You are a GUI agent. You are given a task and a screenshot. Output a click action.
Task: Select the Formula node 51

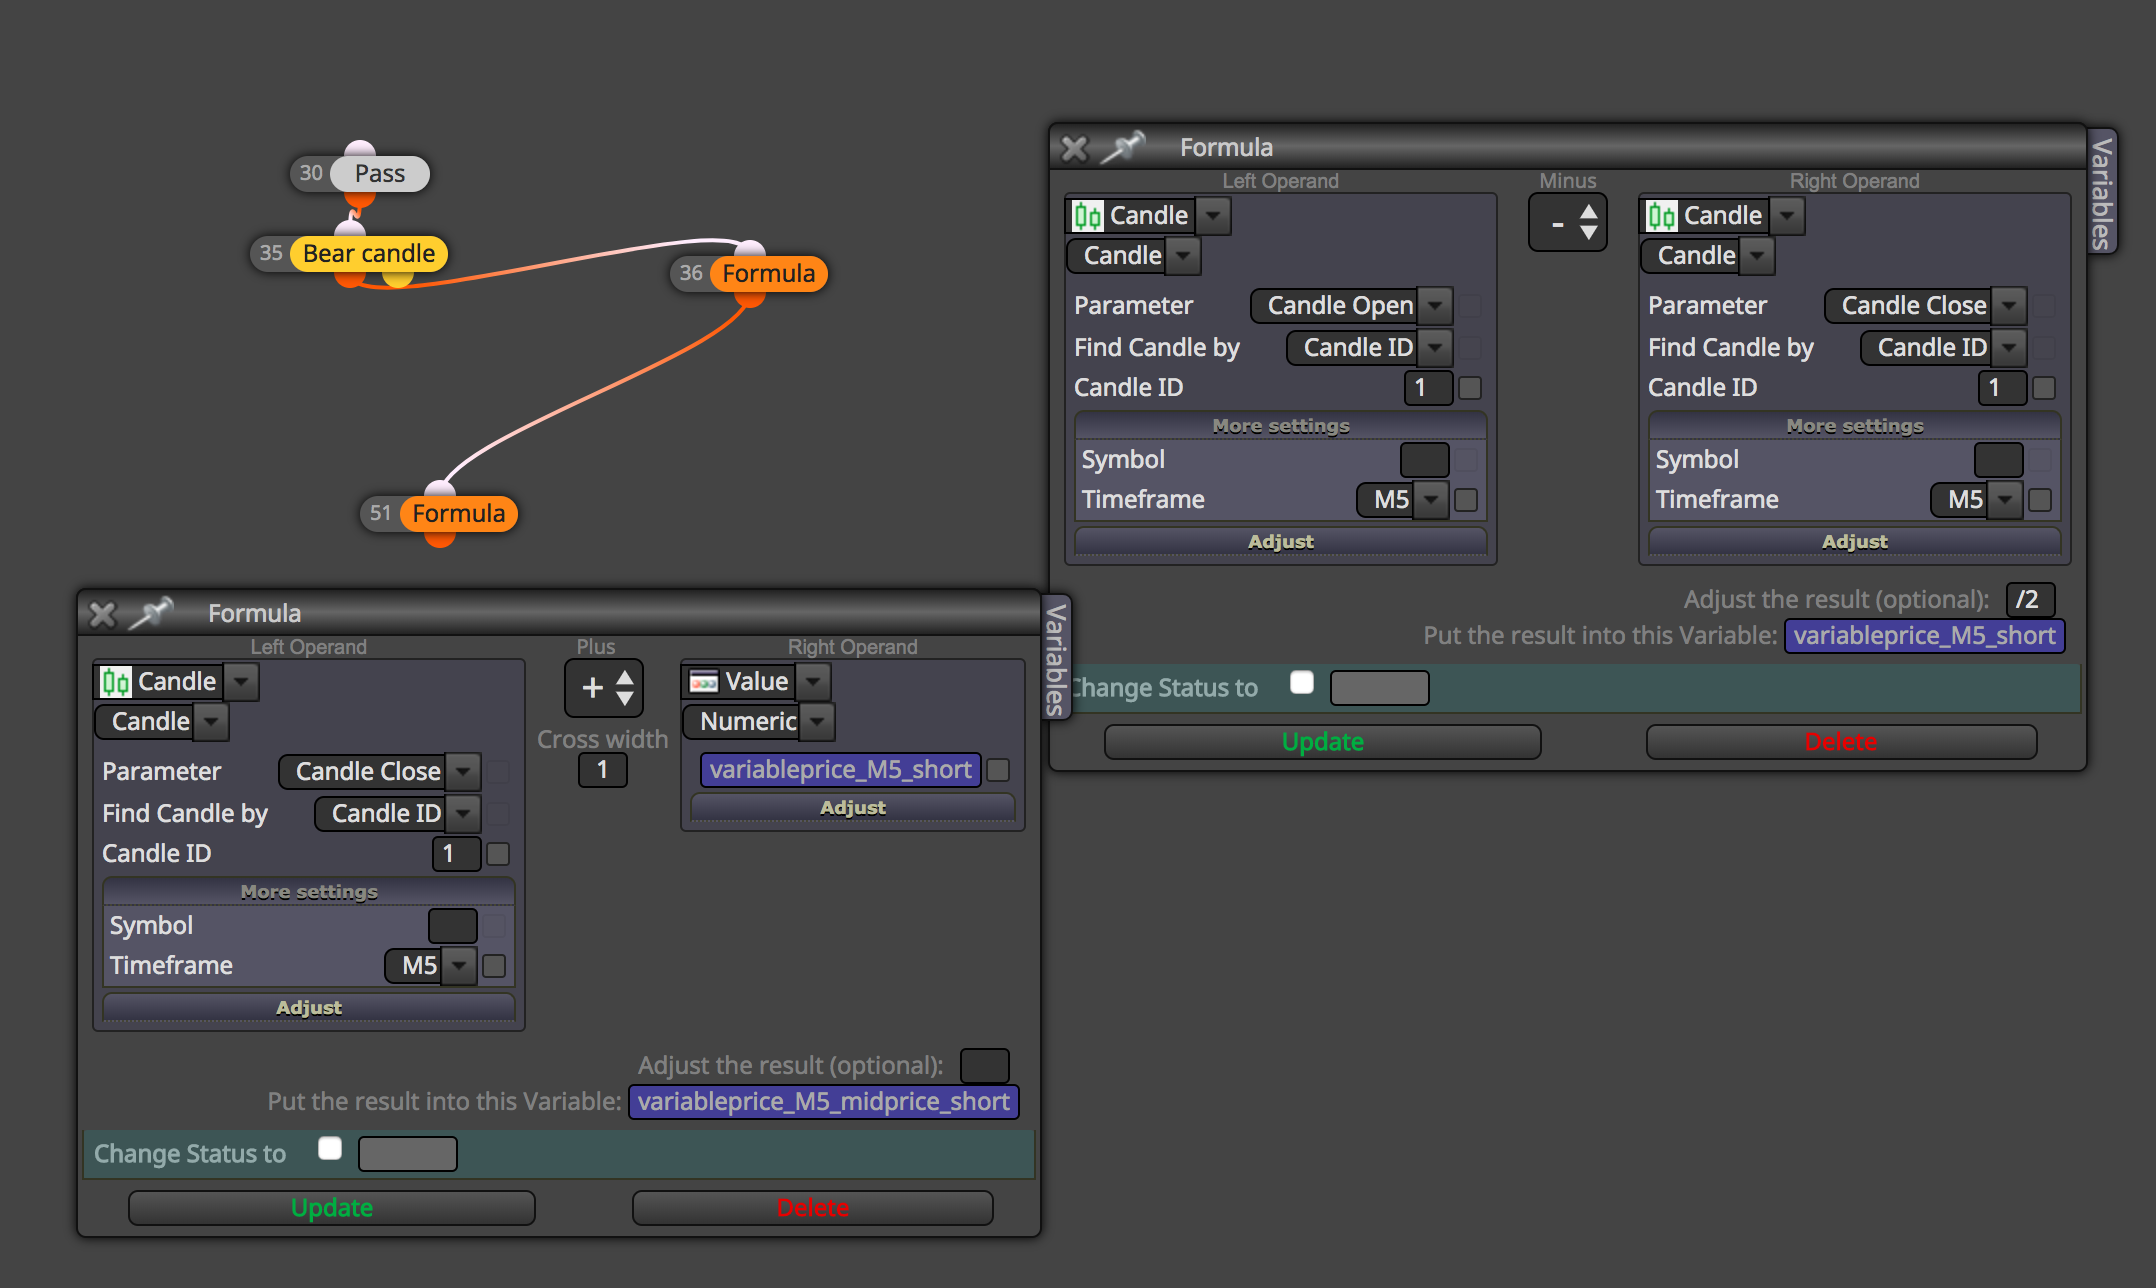(x=458, y=514)
